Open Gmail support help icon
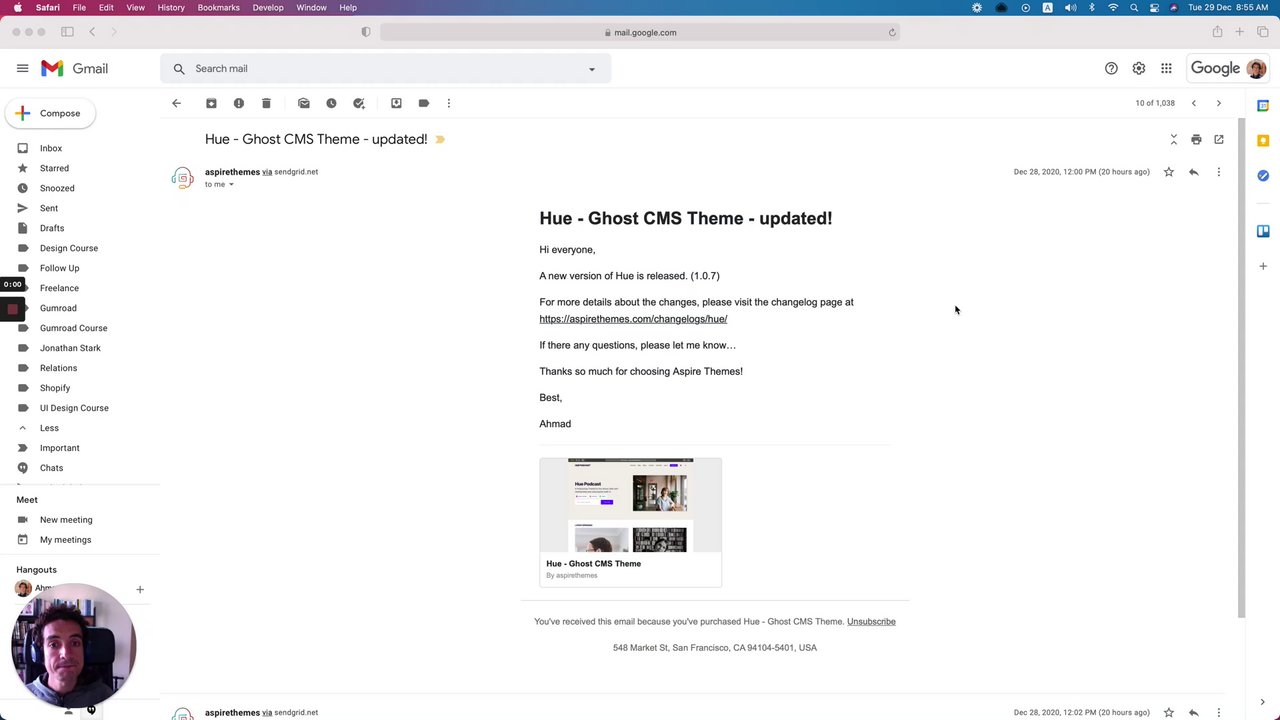Image resolution: width=1280 pixels, height=720 pixels. click(1111, 68)
